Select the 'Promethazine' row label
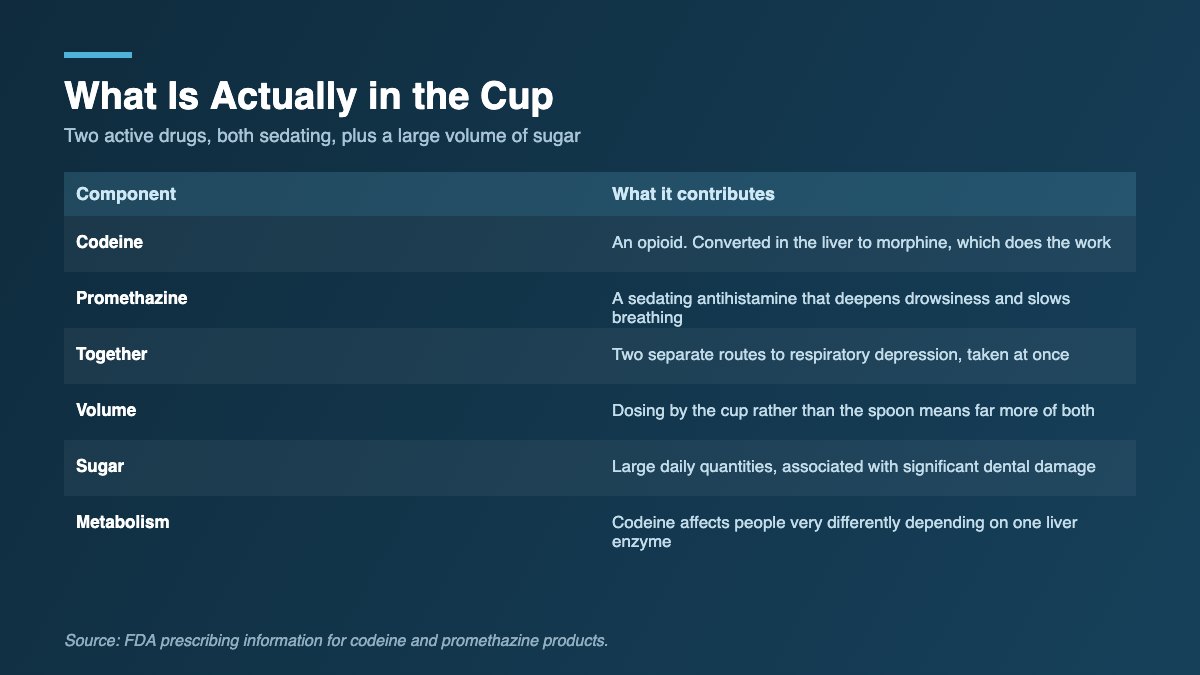Screen dimensions: 1200x675 [x=131, y=298]
